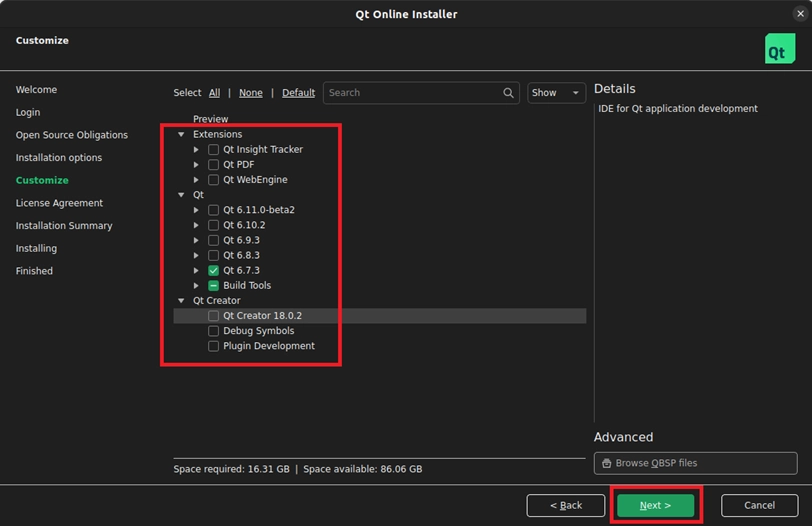This screenshot has height=526, width=812.
Task: Click Select All link
Action: coord(214,93)
